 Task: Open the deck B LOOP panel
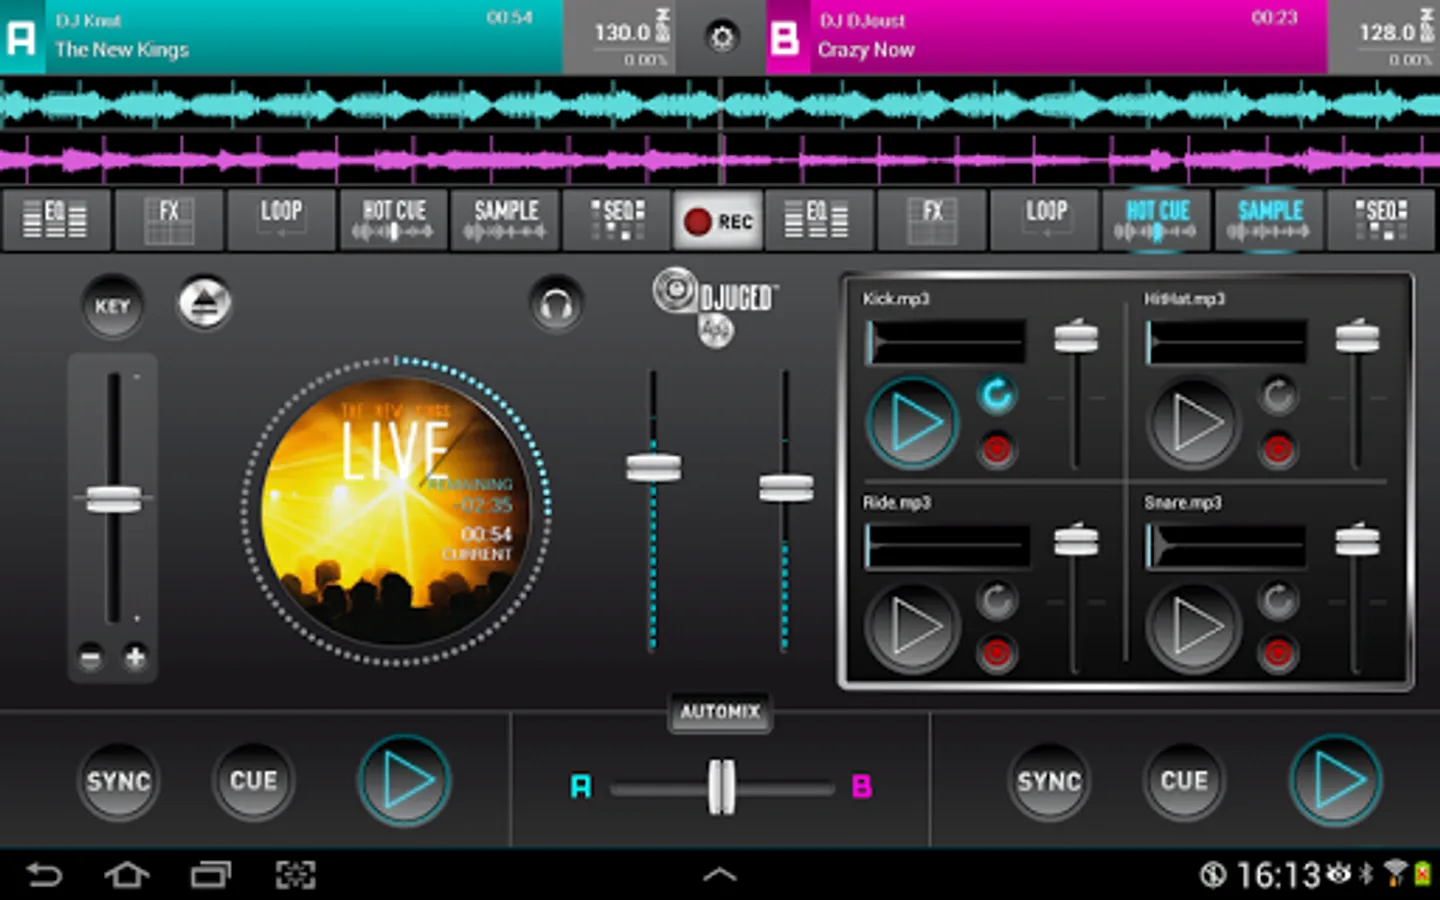click(x=1045, y=220)
